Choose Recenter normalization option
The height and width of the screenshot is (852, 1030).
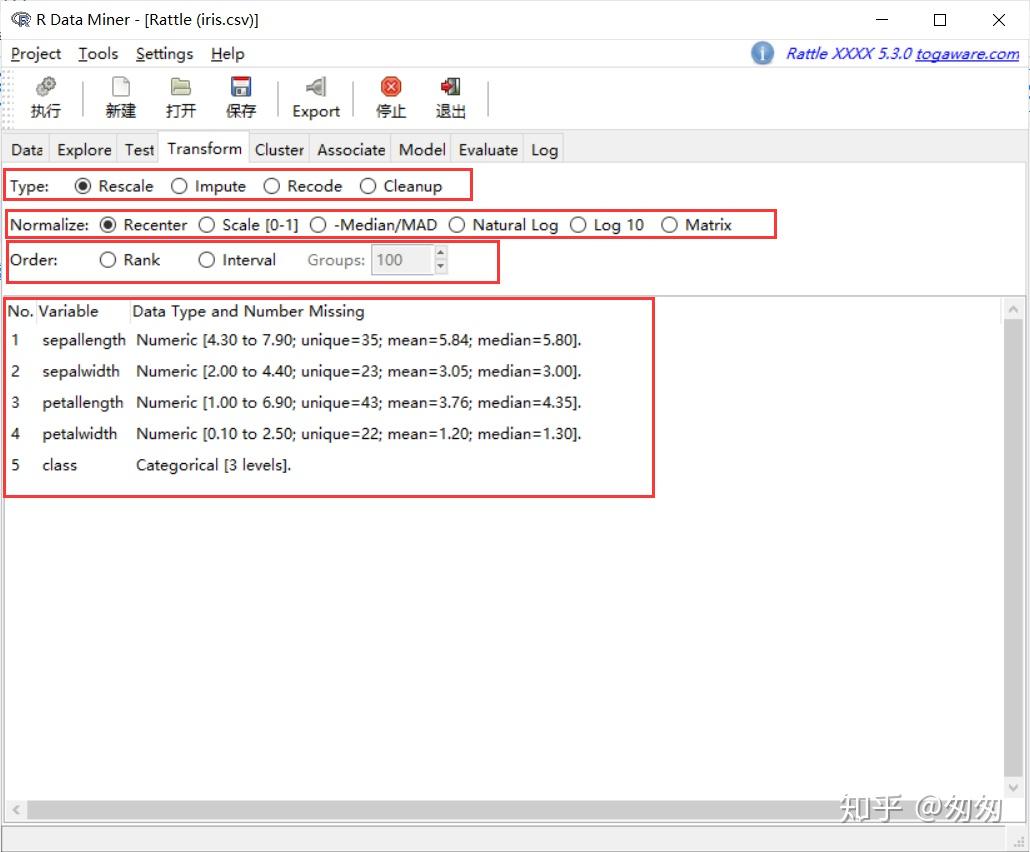pyautogui.click(x=108, y=225)
